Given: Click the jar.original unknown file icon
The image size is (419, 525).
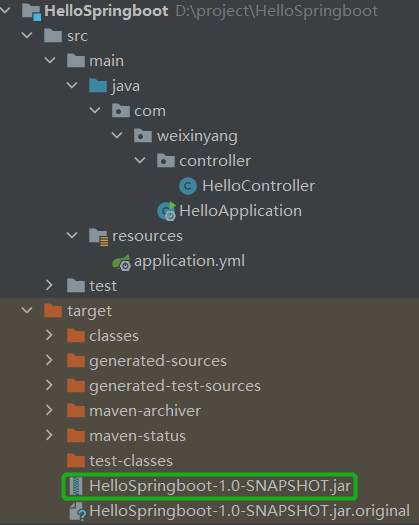Looking at the screenshot, I should coord(77,511).
